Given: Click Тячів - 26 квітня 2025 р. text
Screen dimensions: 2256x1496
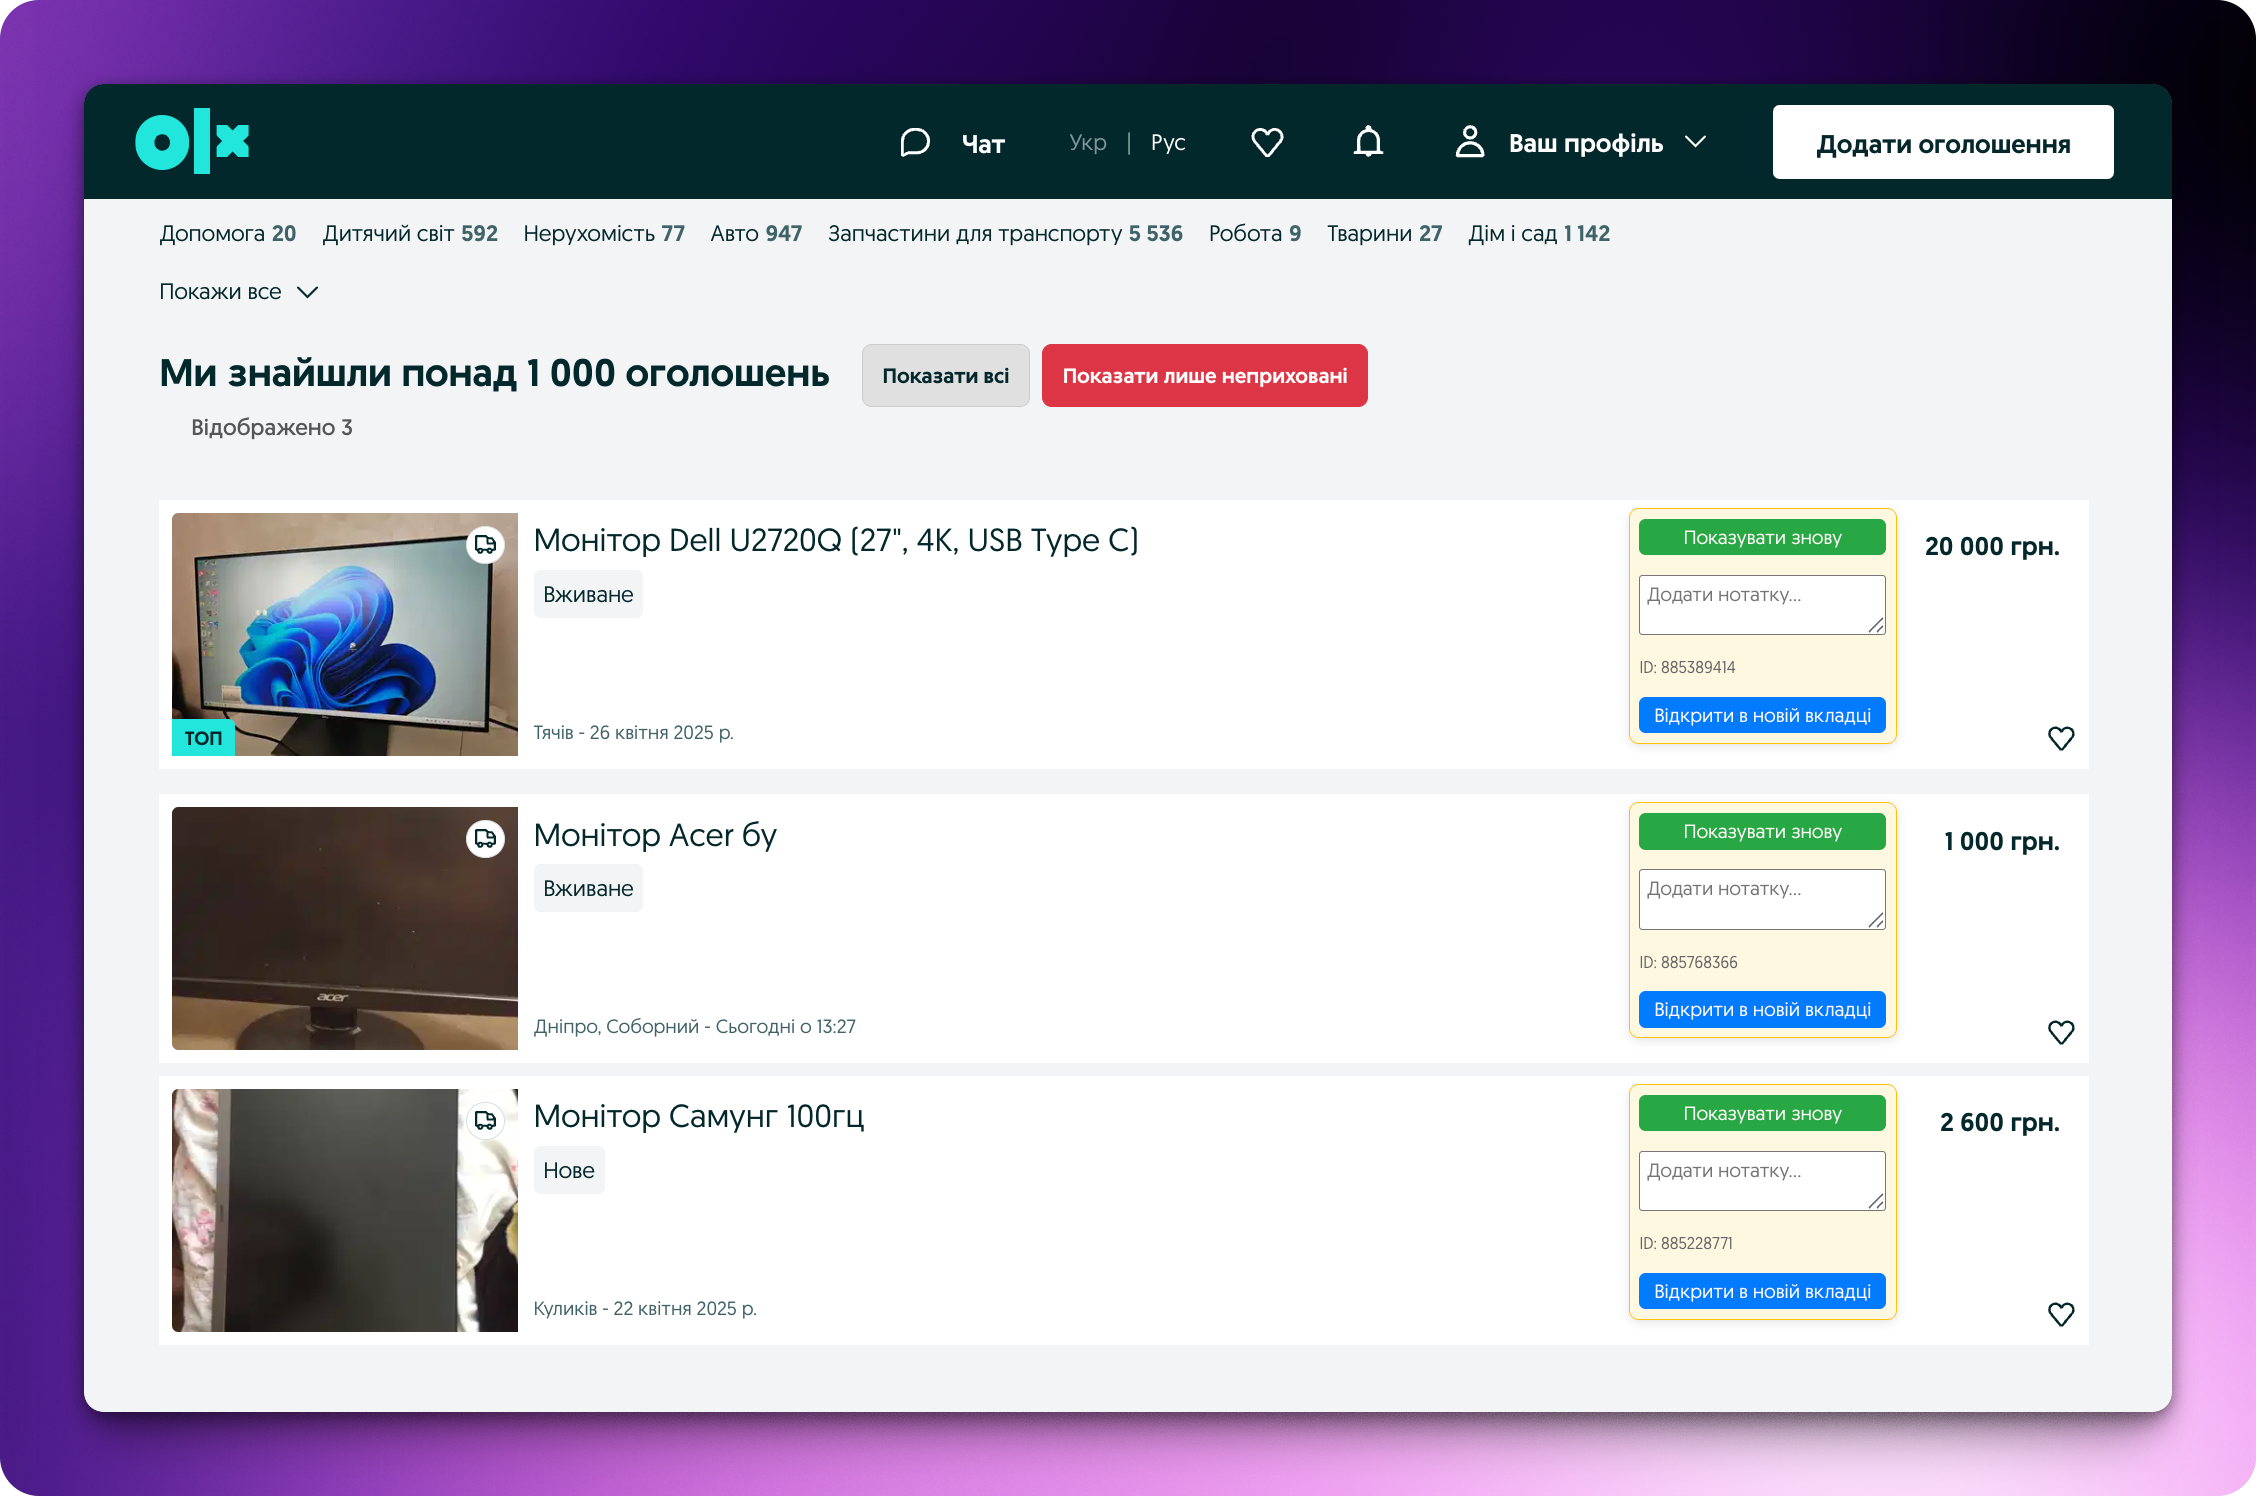Looking at the screenshot, I should [634, 733].
